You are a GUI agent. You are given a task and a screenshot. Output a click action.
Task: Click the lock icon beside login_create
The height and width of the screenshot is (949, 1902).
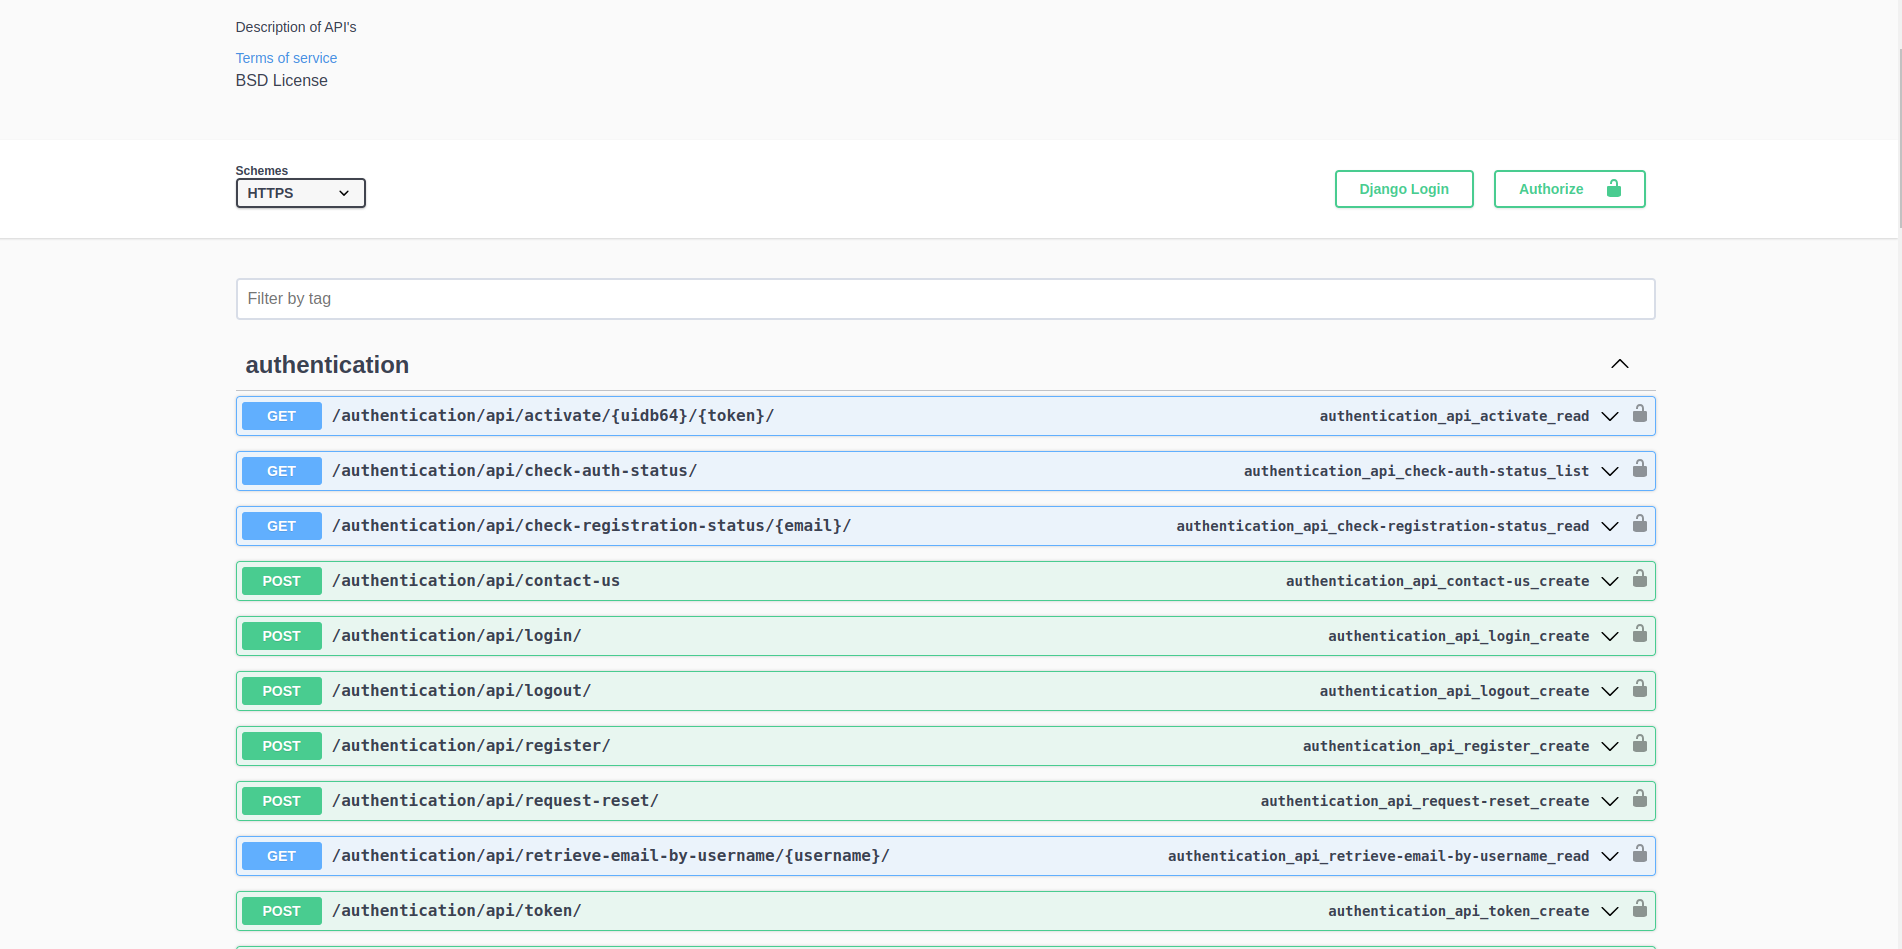(x=1640, y=634)
